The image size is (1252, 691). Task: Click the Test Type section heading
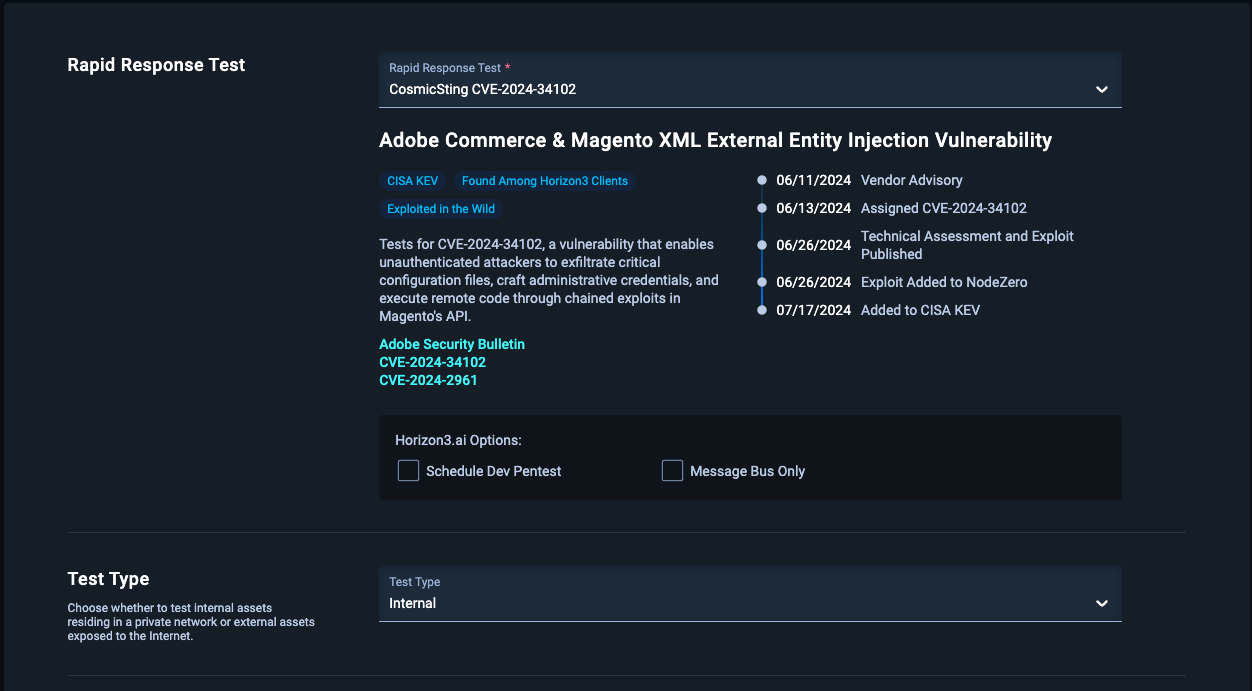pos(108,579)
